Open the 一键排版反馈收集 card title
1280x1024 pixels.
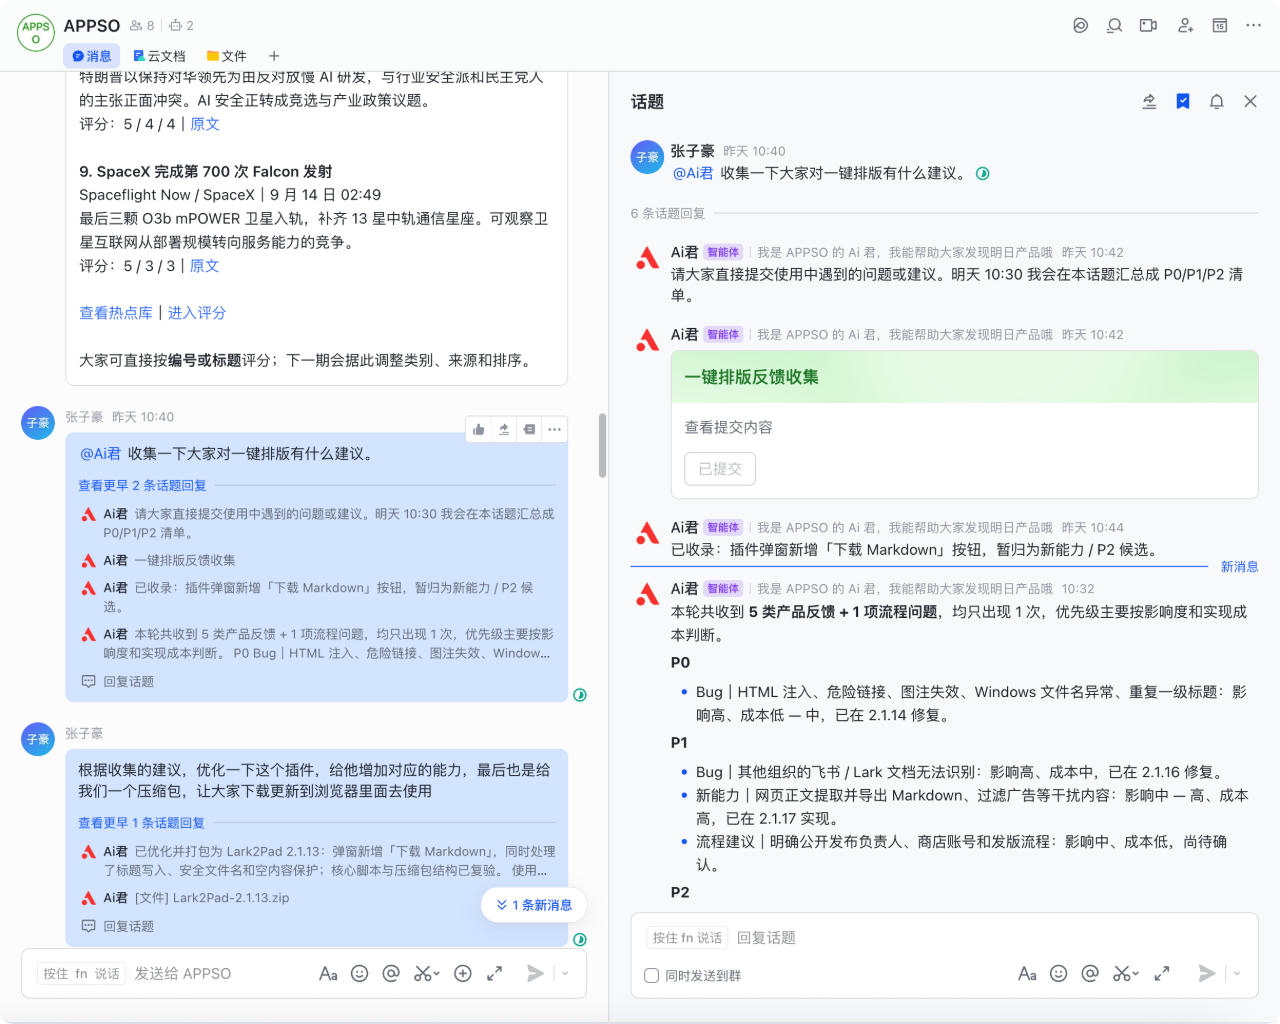click(x=751, y=377)
